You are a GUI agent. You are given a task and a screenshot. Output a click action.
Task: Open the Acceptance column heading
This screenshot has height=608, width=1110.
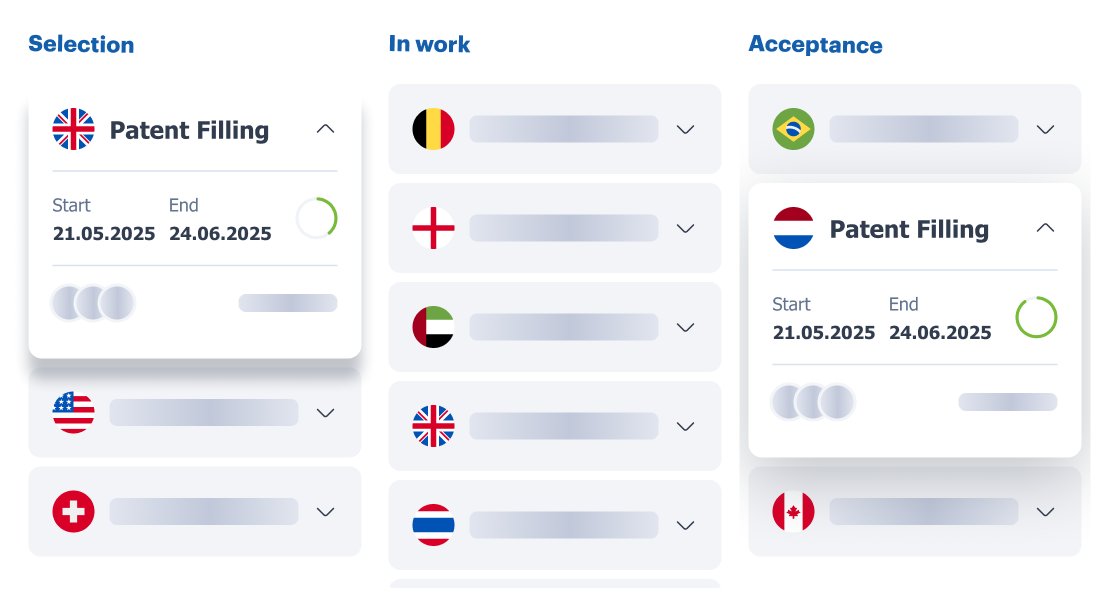tap(815, 45)
